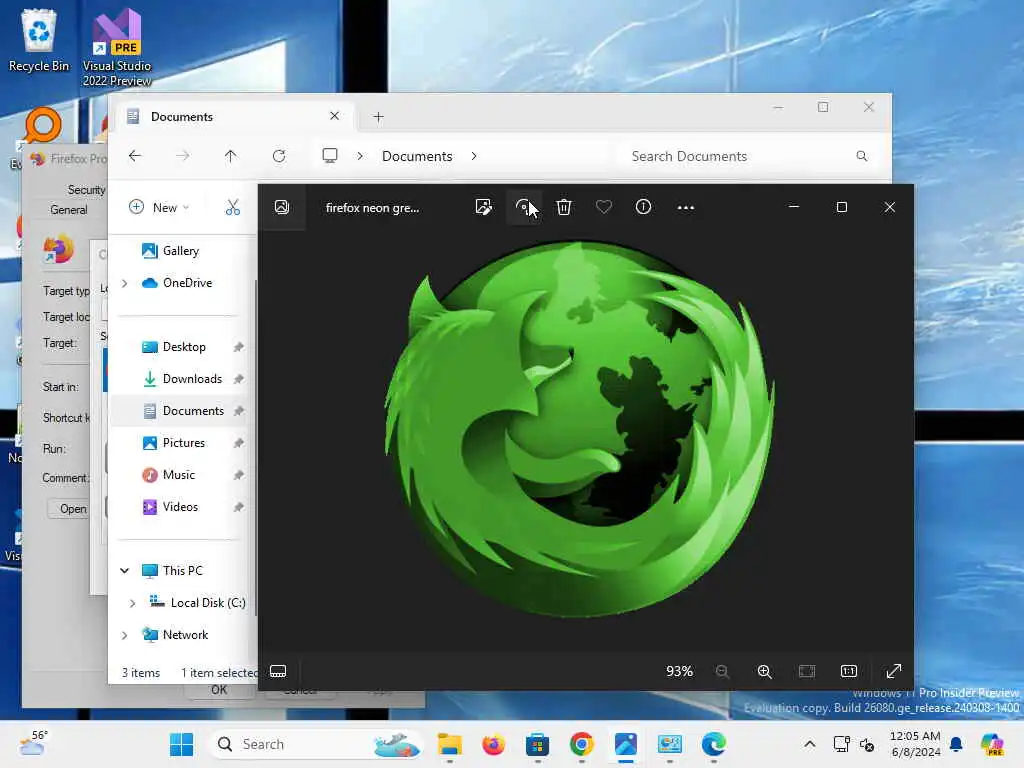
Task: Collapse the This PC node
Action: [125, 571]
